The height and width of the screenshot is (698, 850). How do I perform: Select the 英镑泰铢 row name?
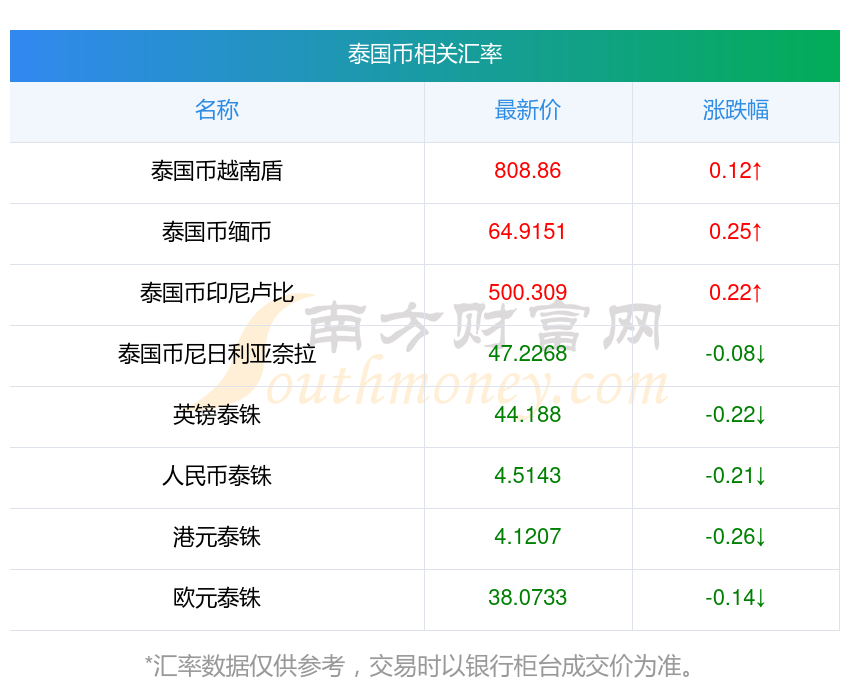pos(217,415)
